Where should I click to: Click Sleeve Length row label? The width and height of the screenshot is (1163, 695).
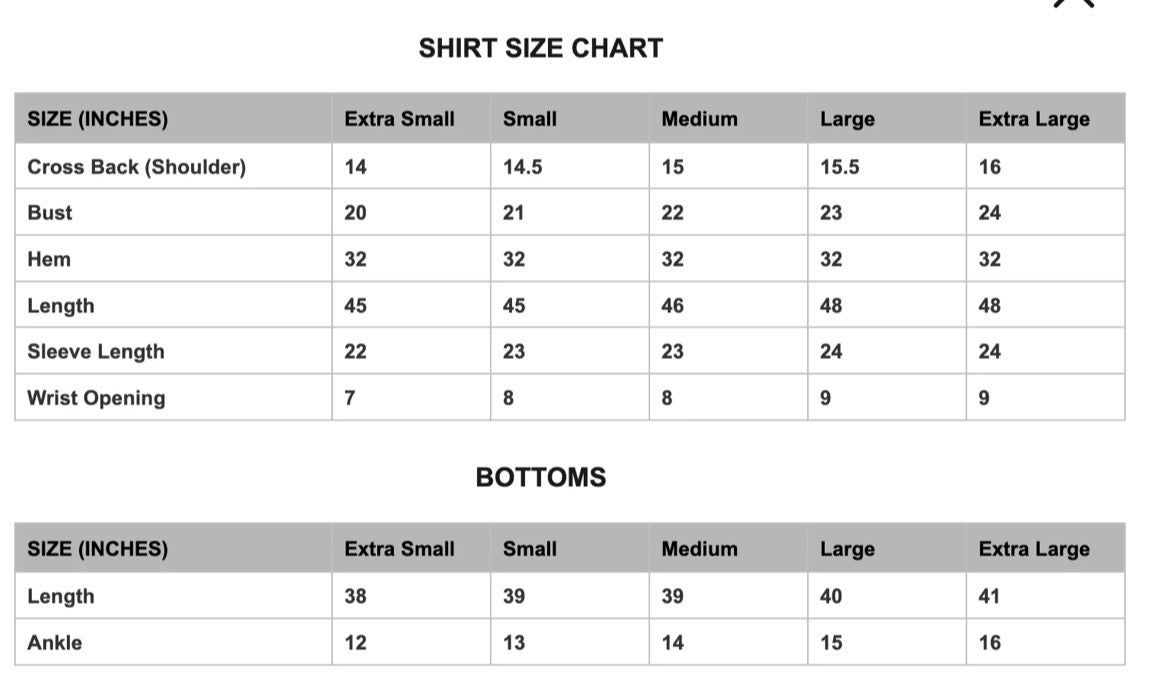96,352
